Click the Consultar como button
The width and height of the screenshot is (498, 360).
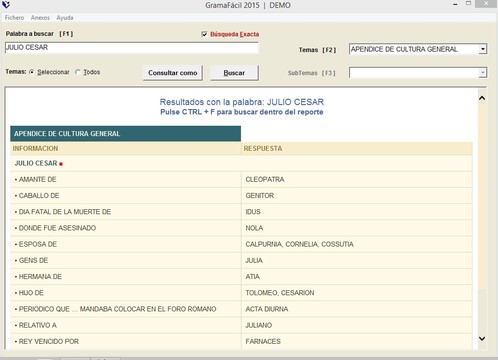[x=173, y=73]
